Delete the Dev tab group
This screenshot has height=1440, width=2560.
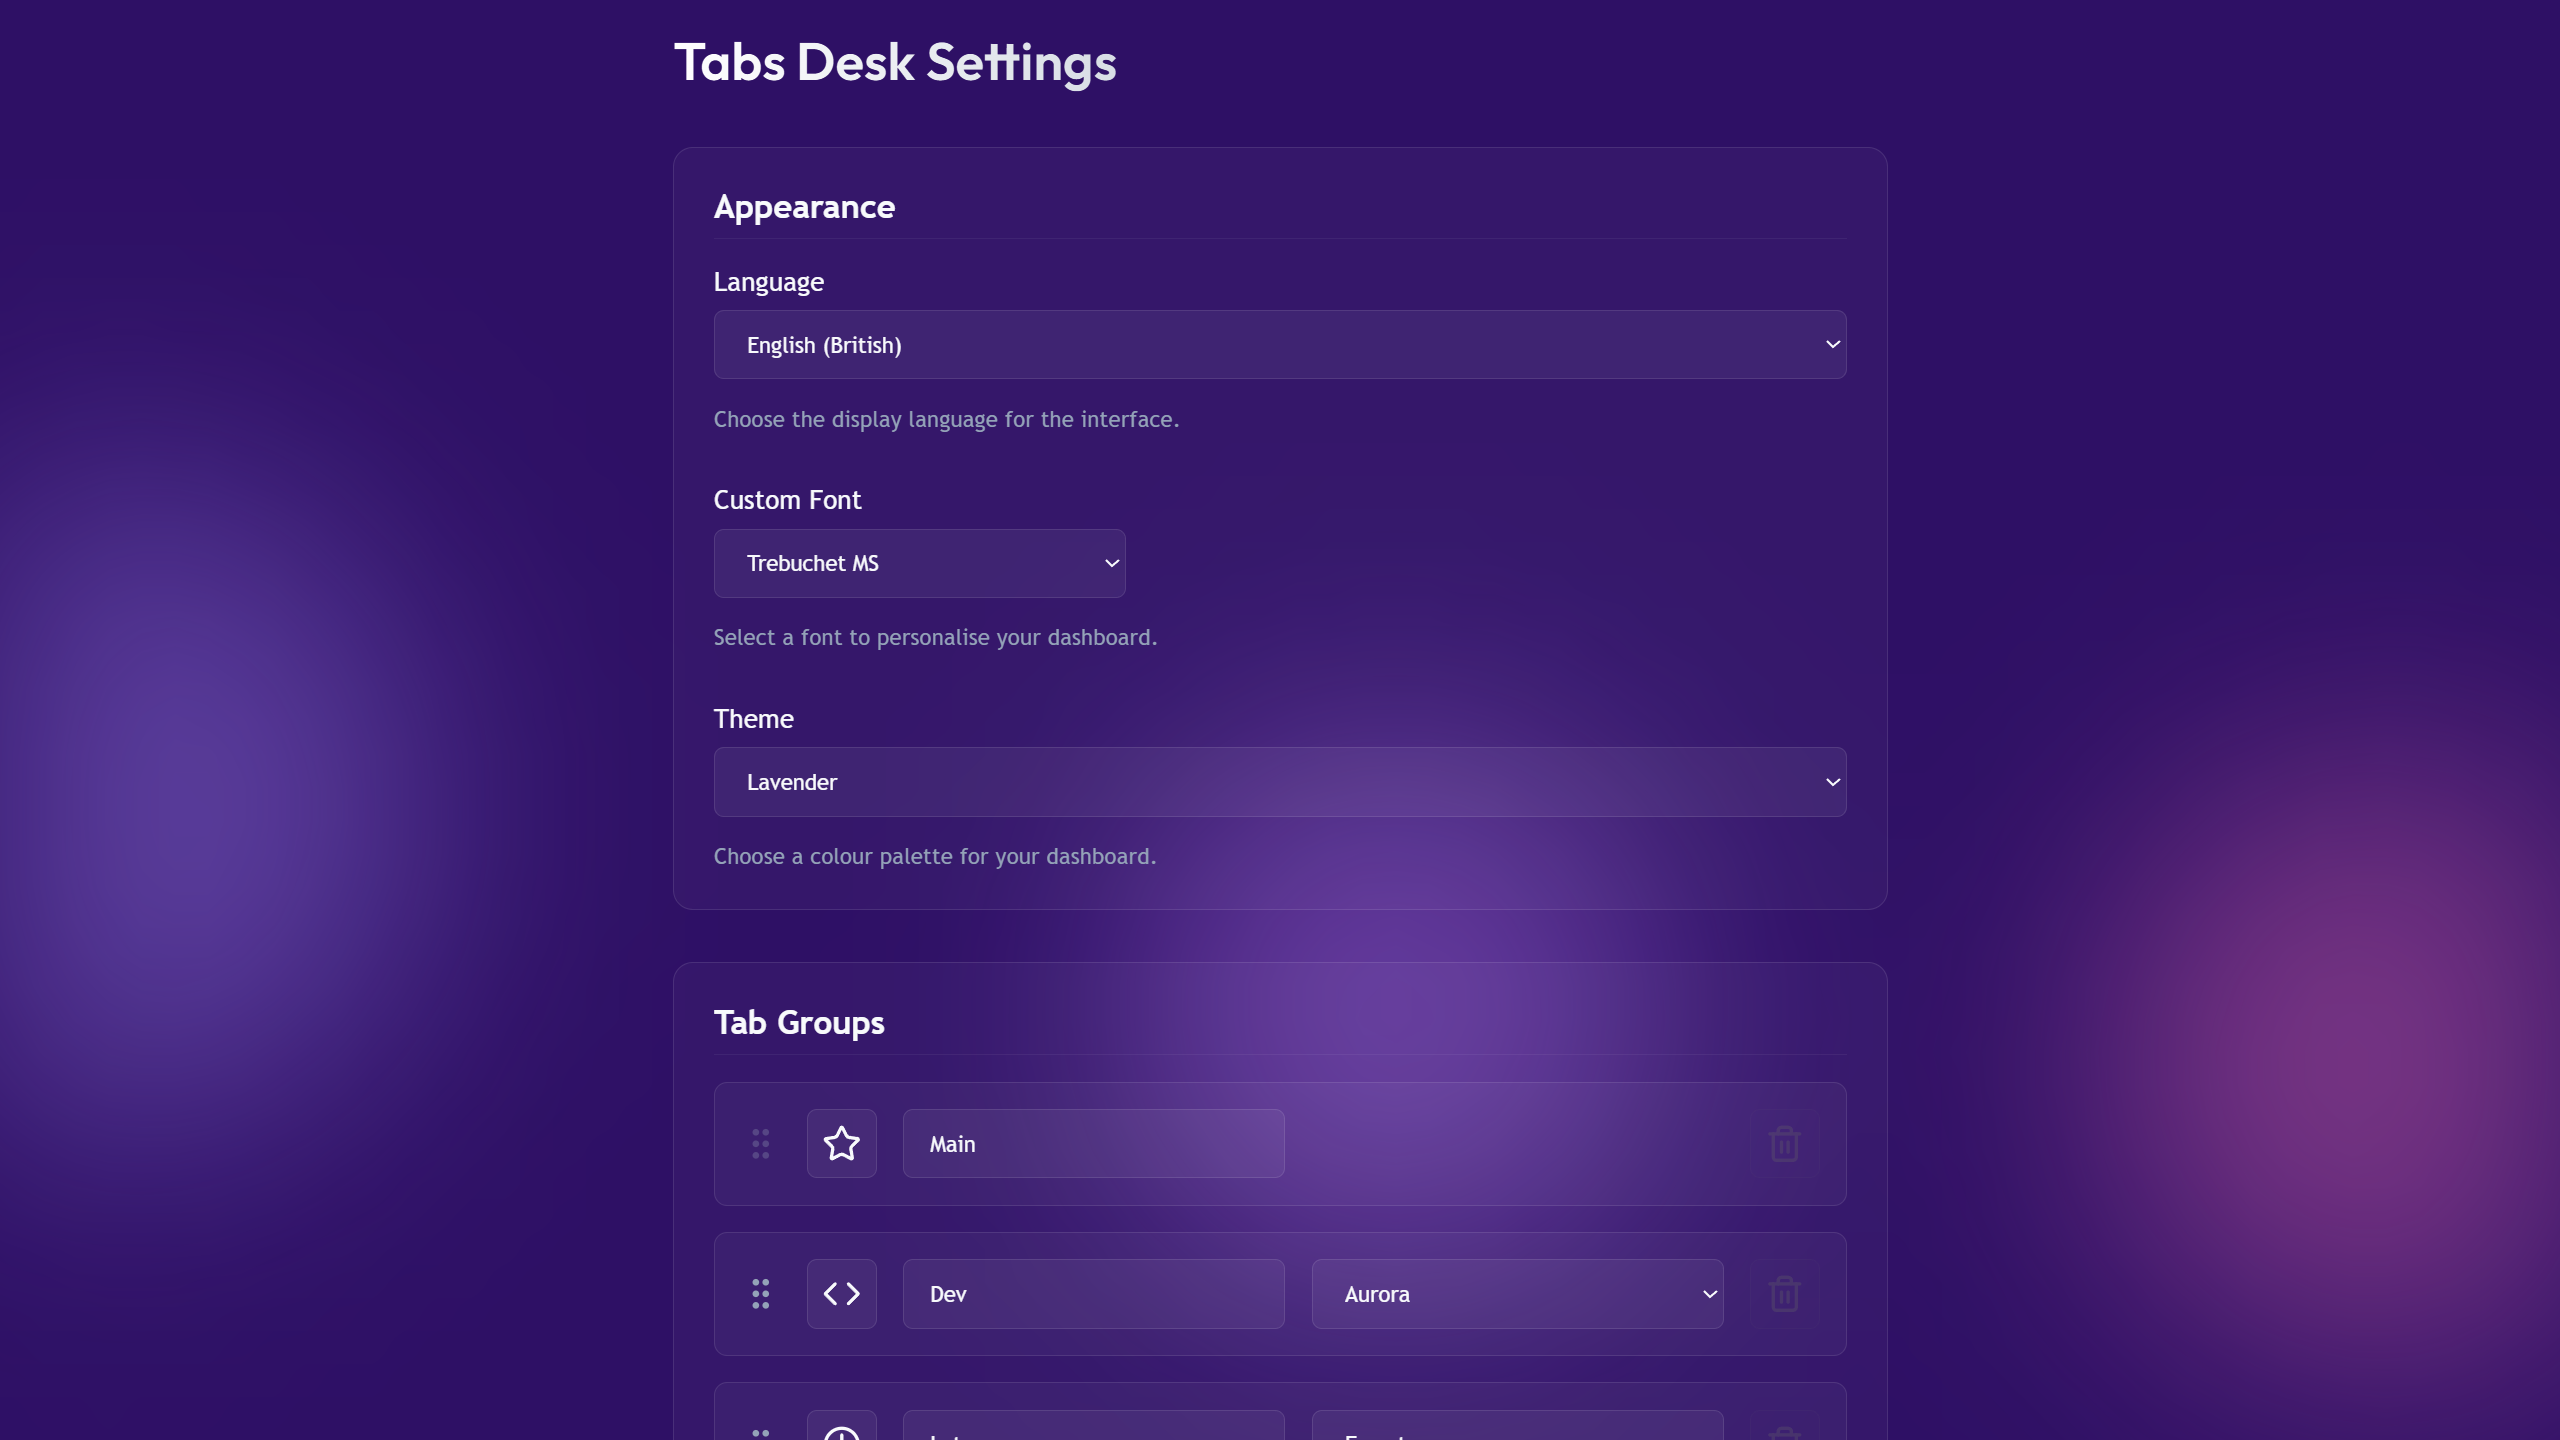click(1784, 1293)
